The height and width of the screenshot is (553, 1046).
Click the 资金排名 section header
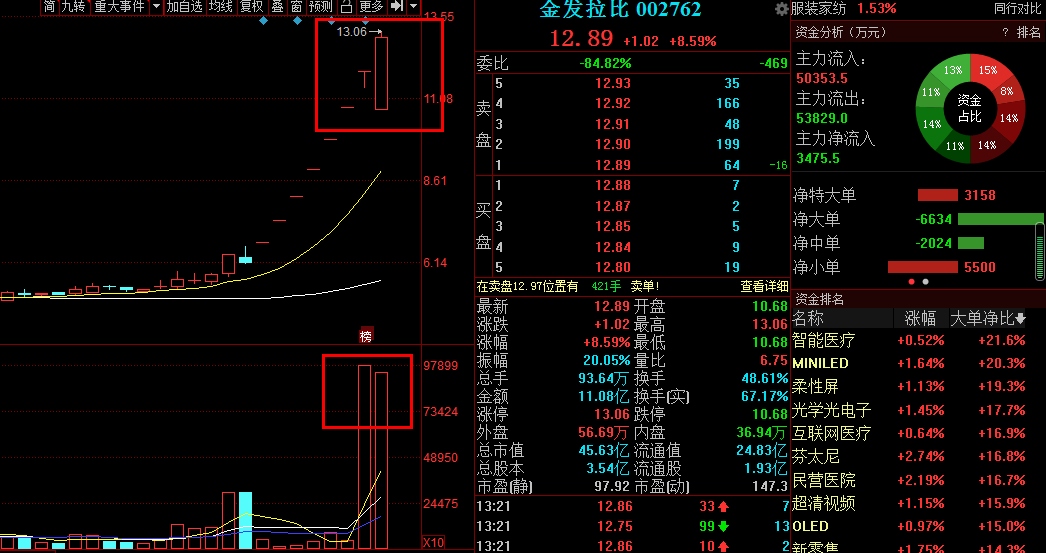click(819, 299)
